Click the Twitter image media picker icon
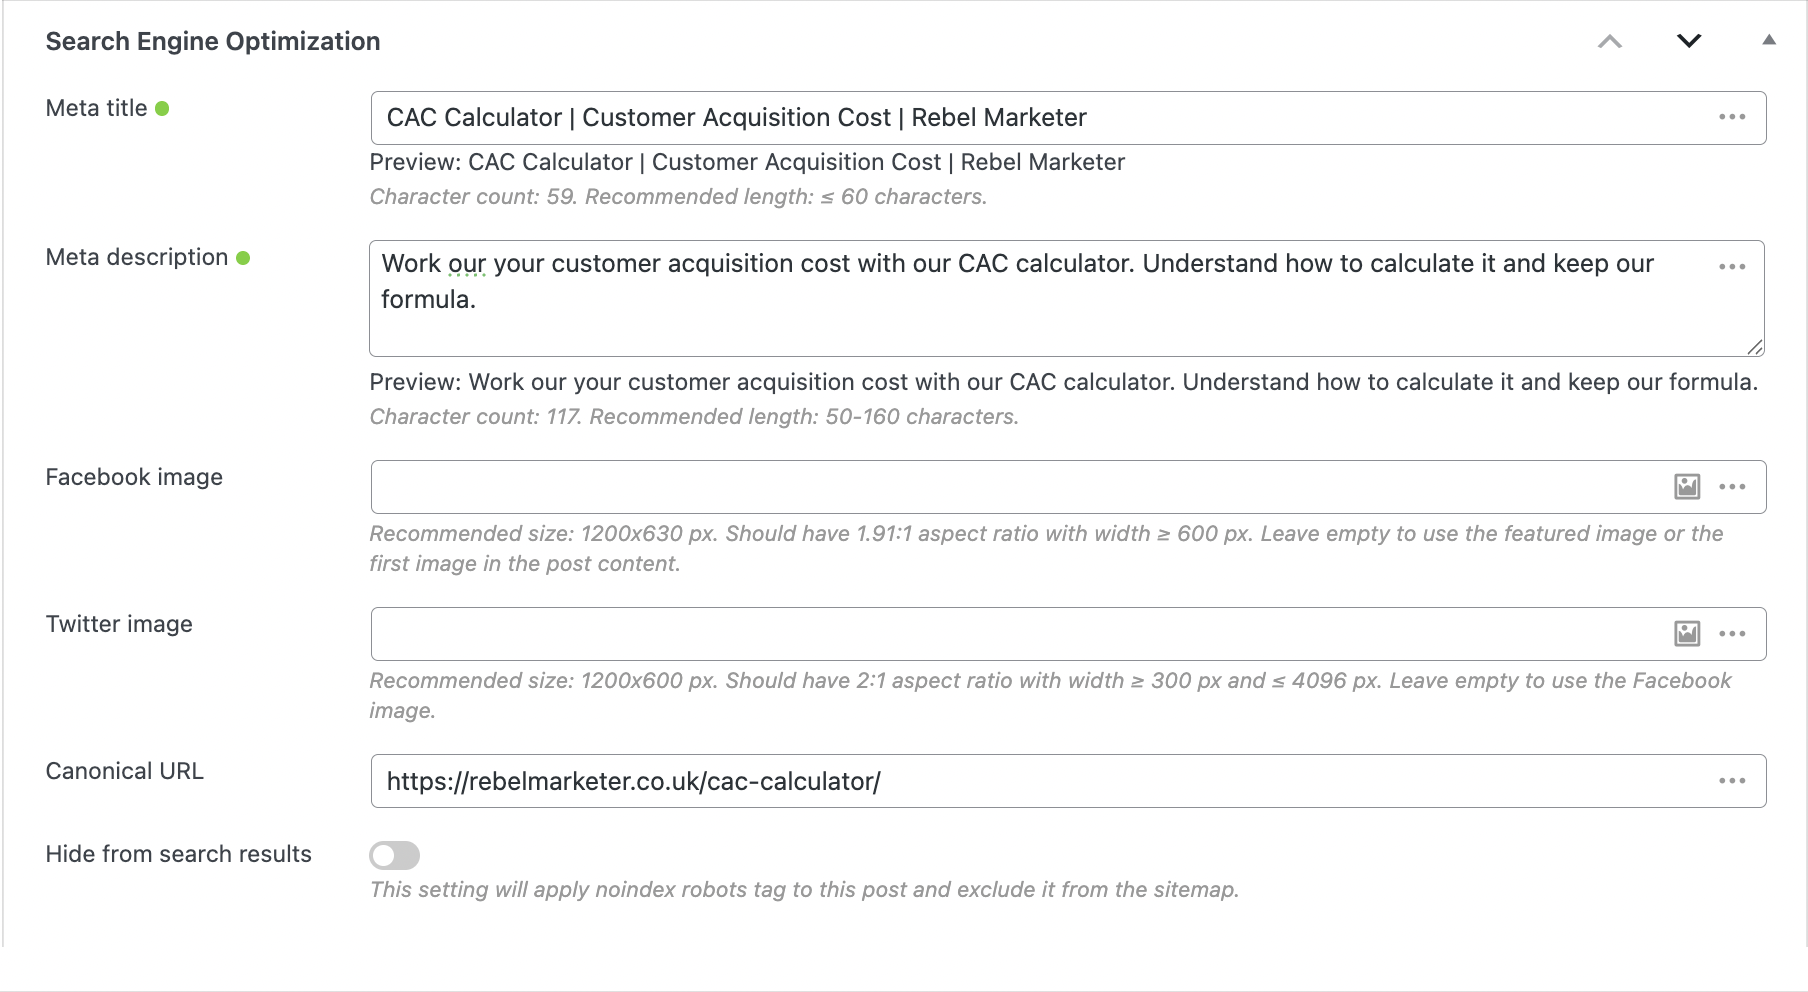Screen dimensions: 1808x992 coord(1687,634)
